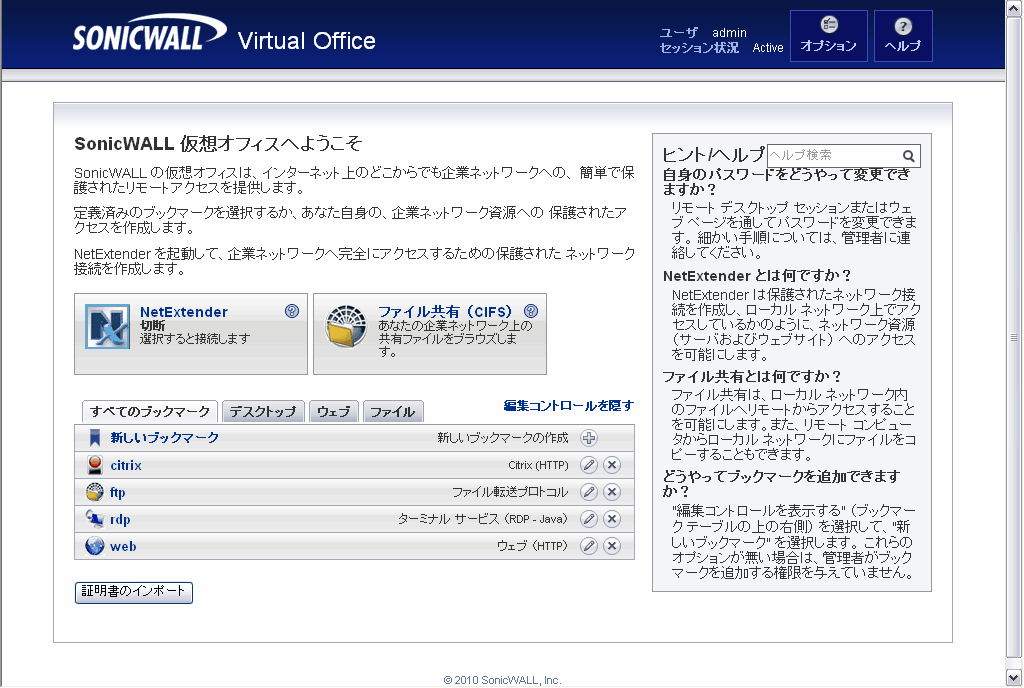Viewport: 1024px width, 688px height.
Task: Open the NetExtender help question icon
Action: click(292, 311)
